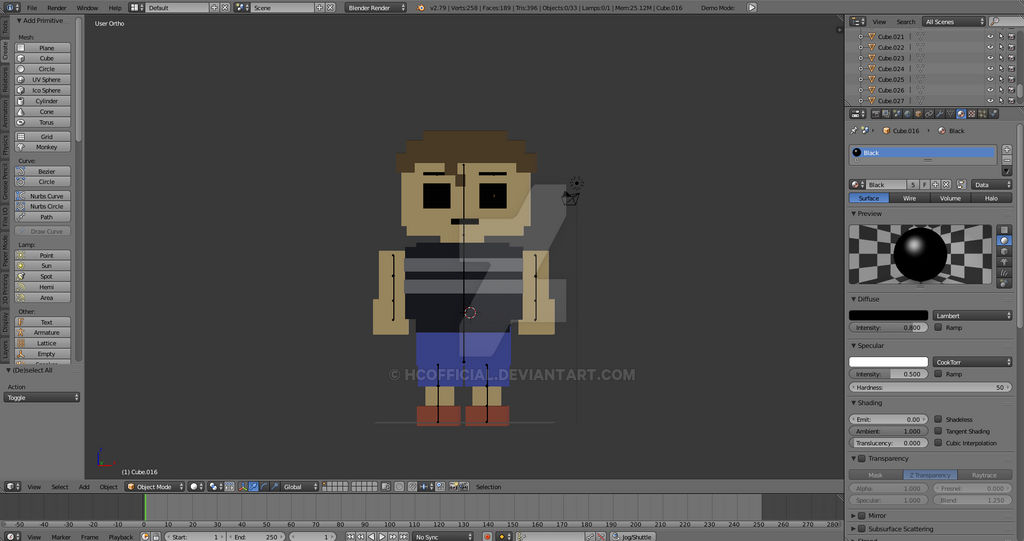Open the No Sync playback dropdown
The image size is (1024, 541).
point(443,537)
